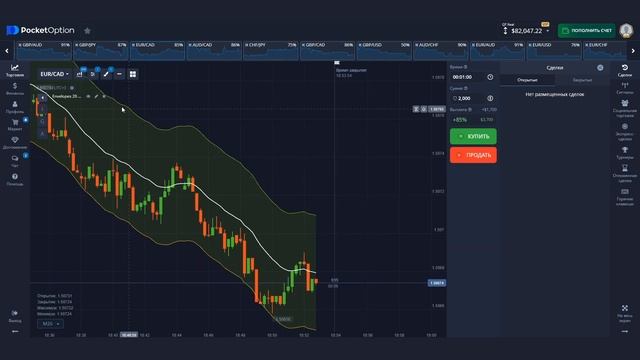Open the Trades history icon on right sidebar

click(624, 70)
